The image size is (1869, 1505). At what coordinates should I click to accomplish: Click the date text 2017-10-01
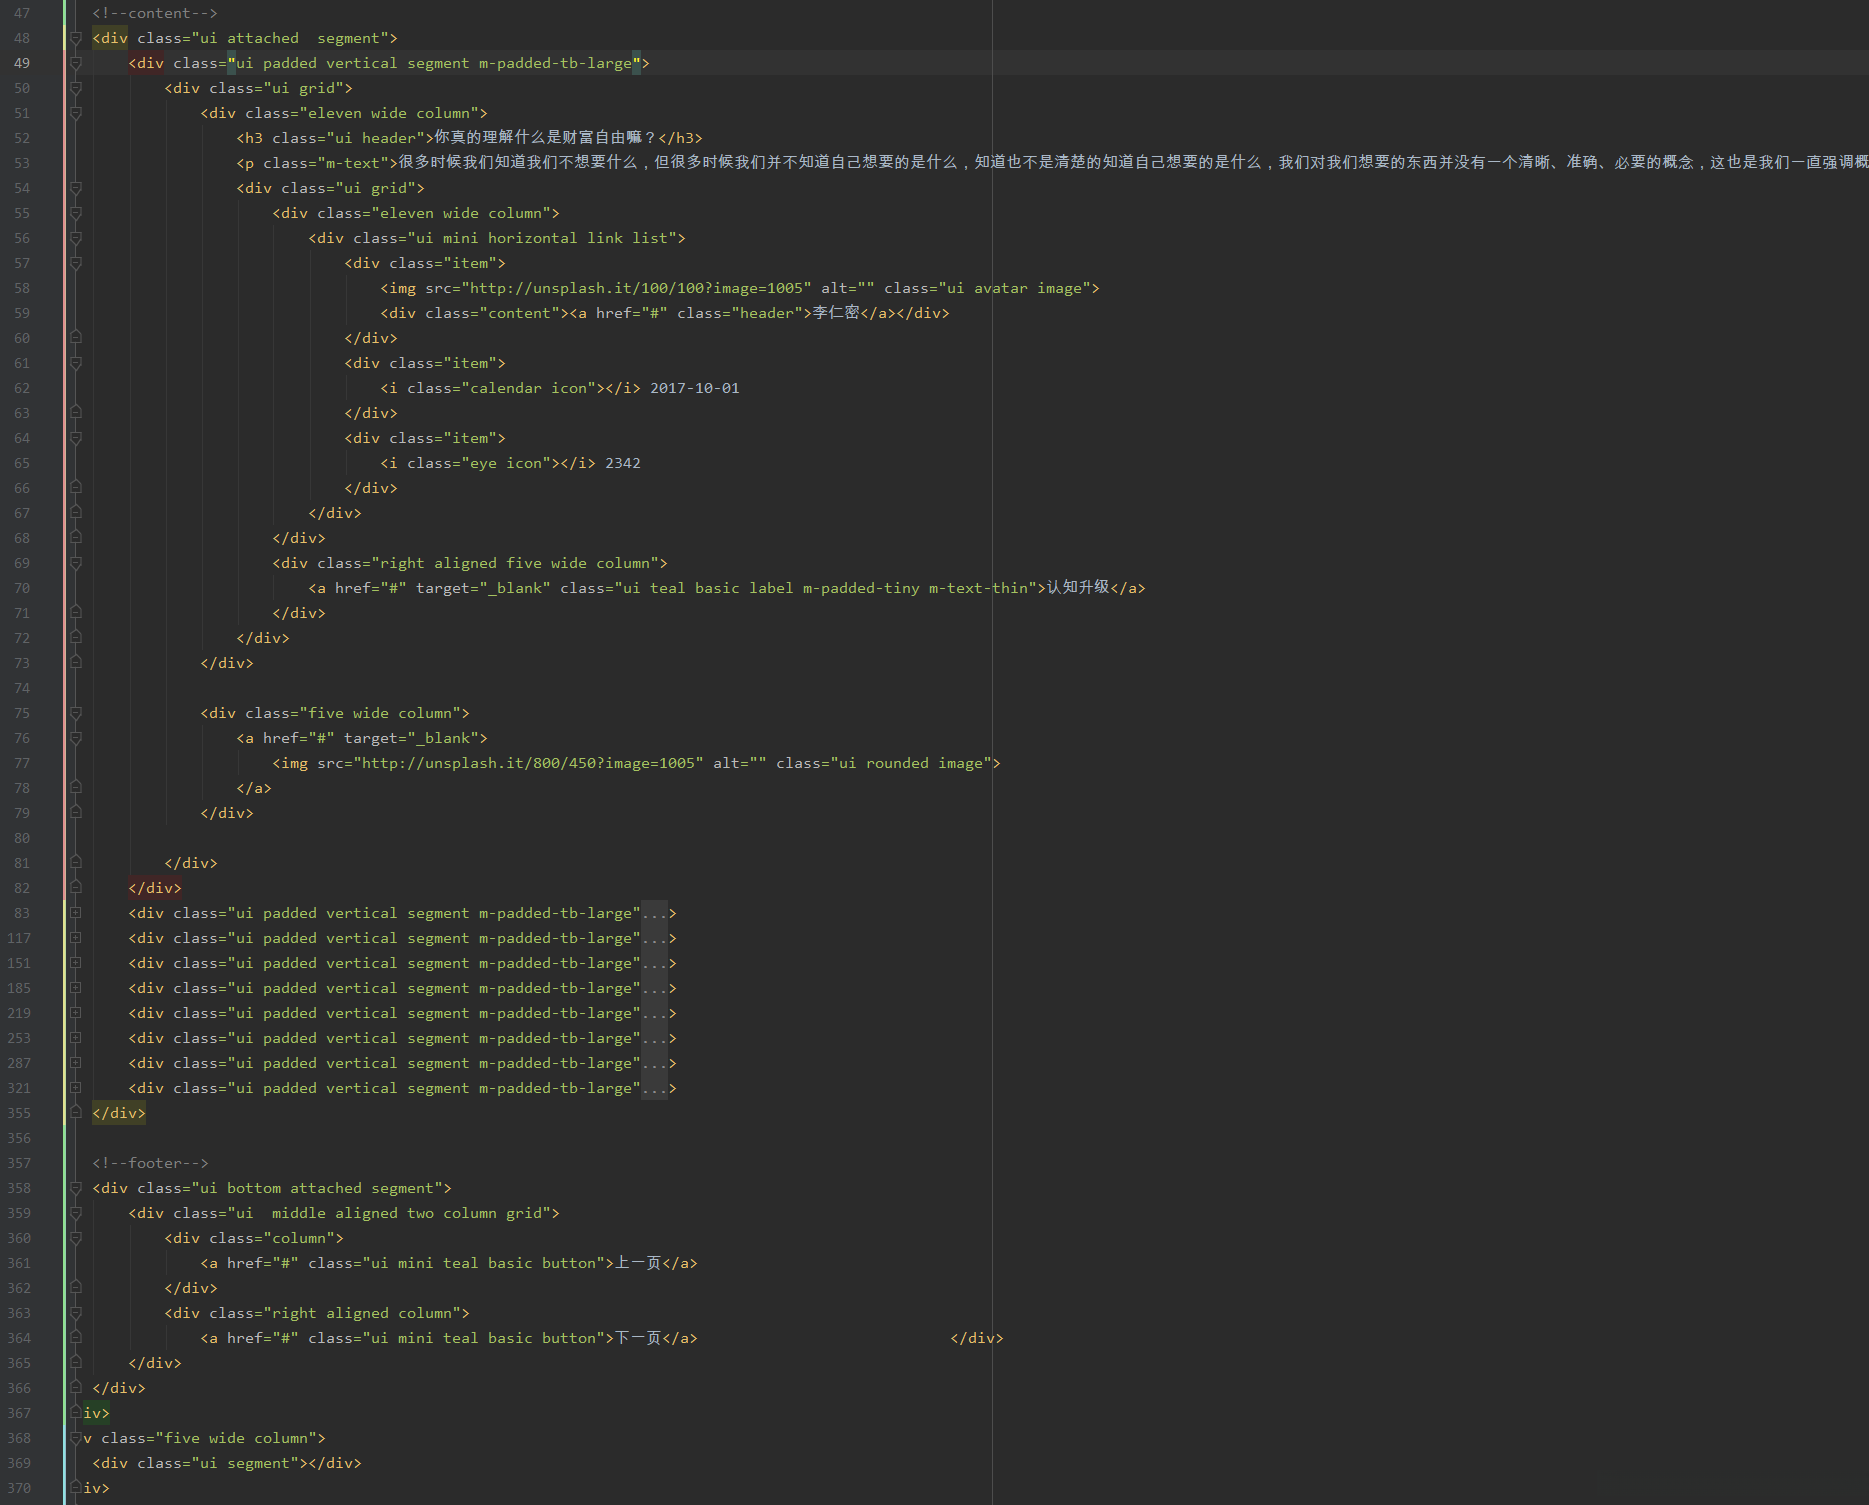(x=695, y=388)
